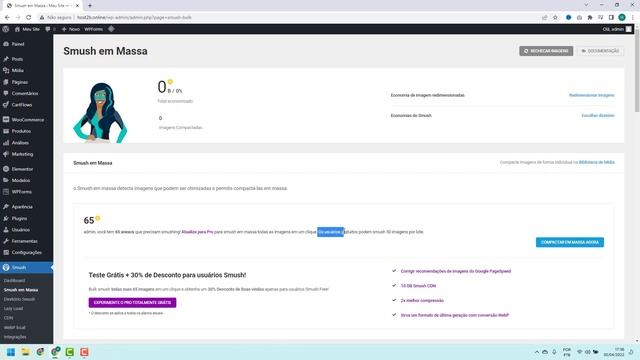The image size is (640, 360).
Task: Open the WebP conversion feature link
Action: (455, 315)
